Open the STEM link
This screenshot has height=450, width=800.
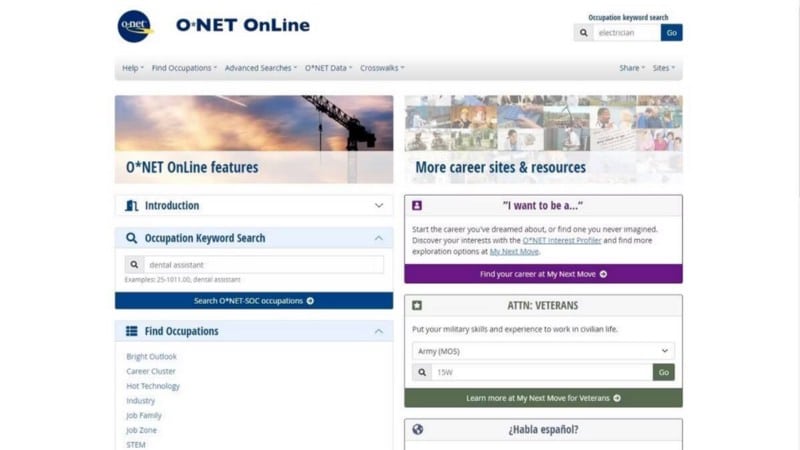point(136,445)
